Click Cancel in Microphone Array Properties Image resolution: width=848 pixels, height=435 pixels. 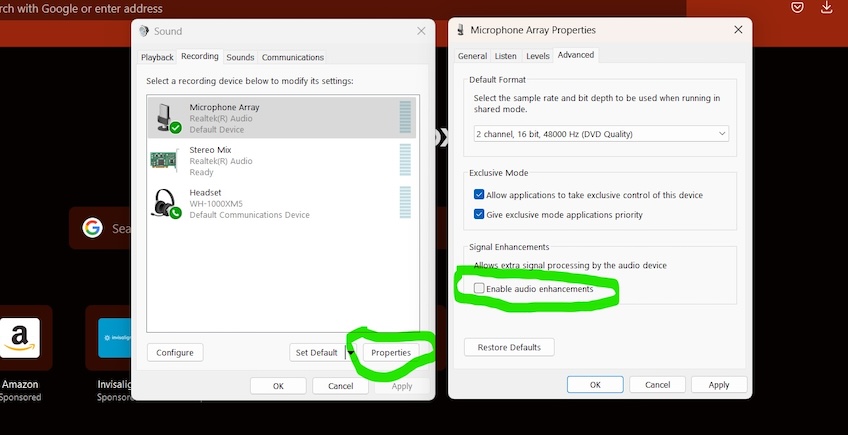click(x=657, y=385)
